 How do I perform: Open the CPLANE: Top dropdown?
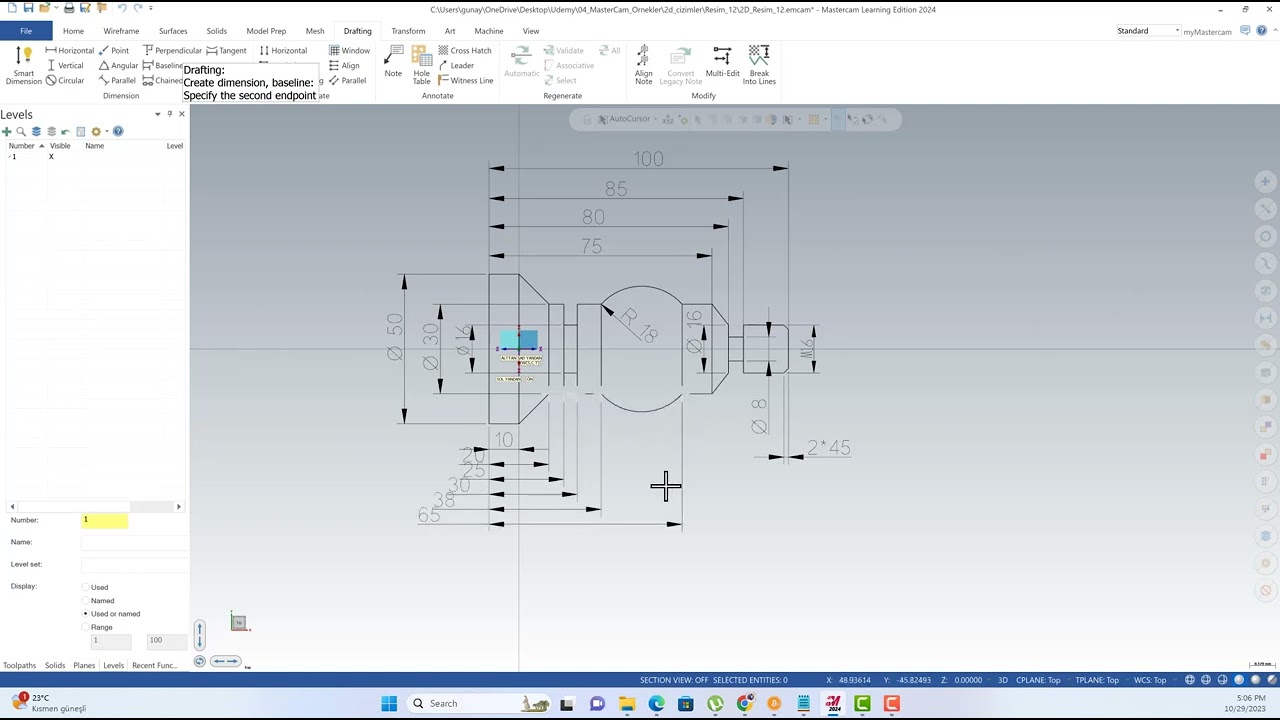coord(1038,680)
